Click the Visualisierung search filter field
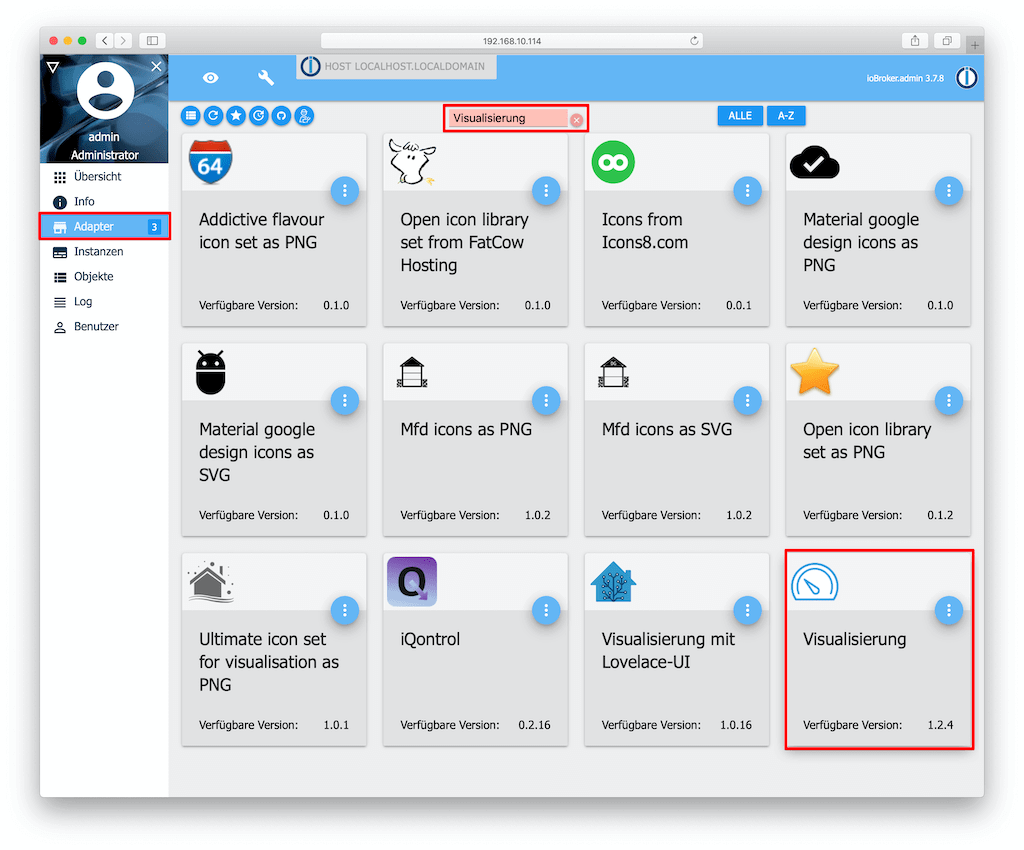Viewport: 1024px width, 850px height. coord(507,118)
